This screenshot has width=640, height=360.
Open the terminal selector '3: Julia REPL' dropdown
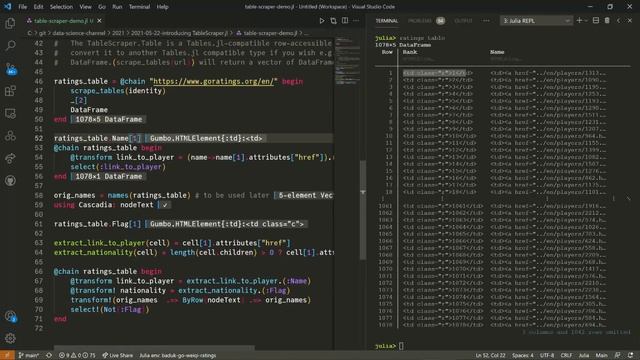pos(536,20)
